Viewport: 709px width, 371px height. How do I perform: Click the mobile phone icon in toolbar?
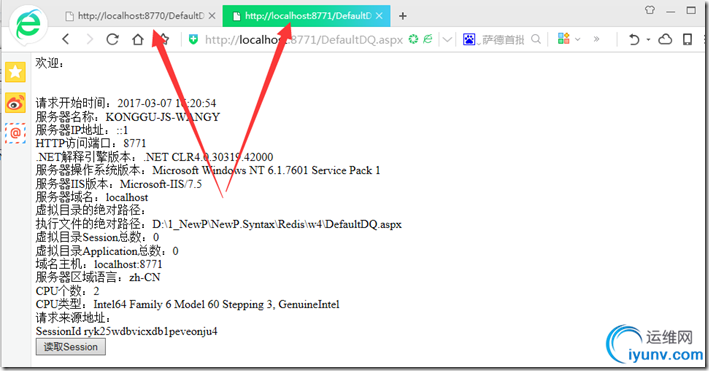point(687,39)
